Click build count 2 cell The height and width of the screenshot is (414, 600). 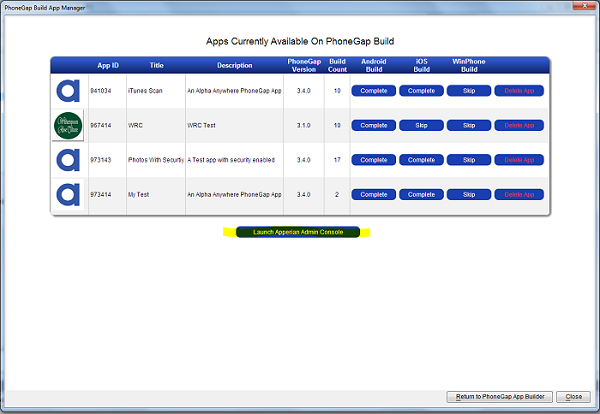coord(337,194)
